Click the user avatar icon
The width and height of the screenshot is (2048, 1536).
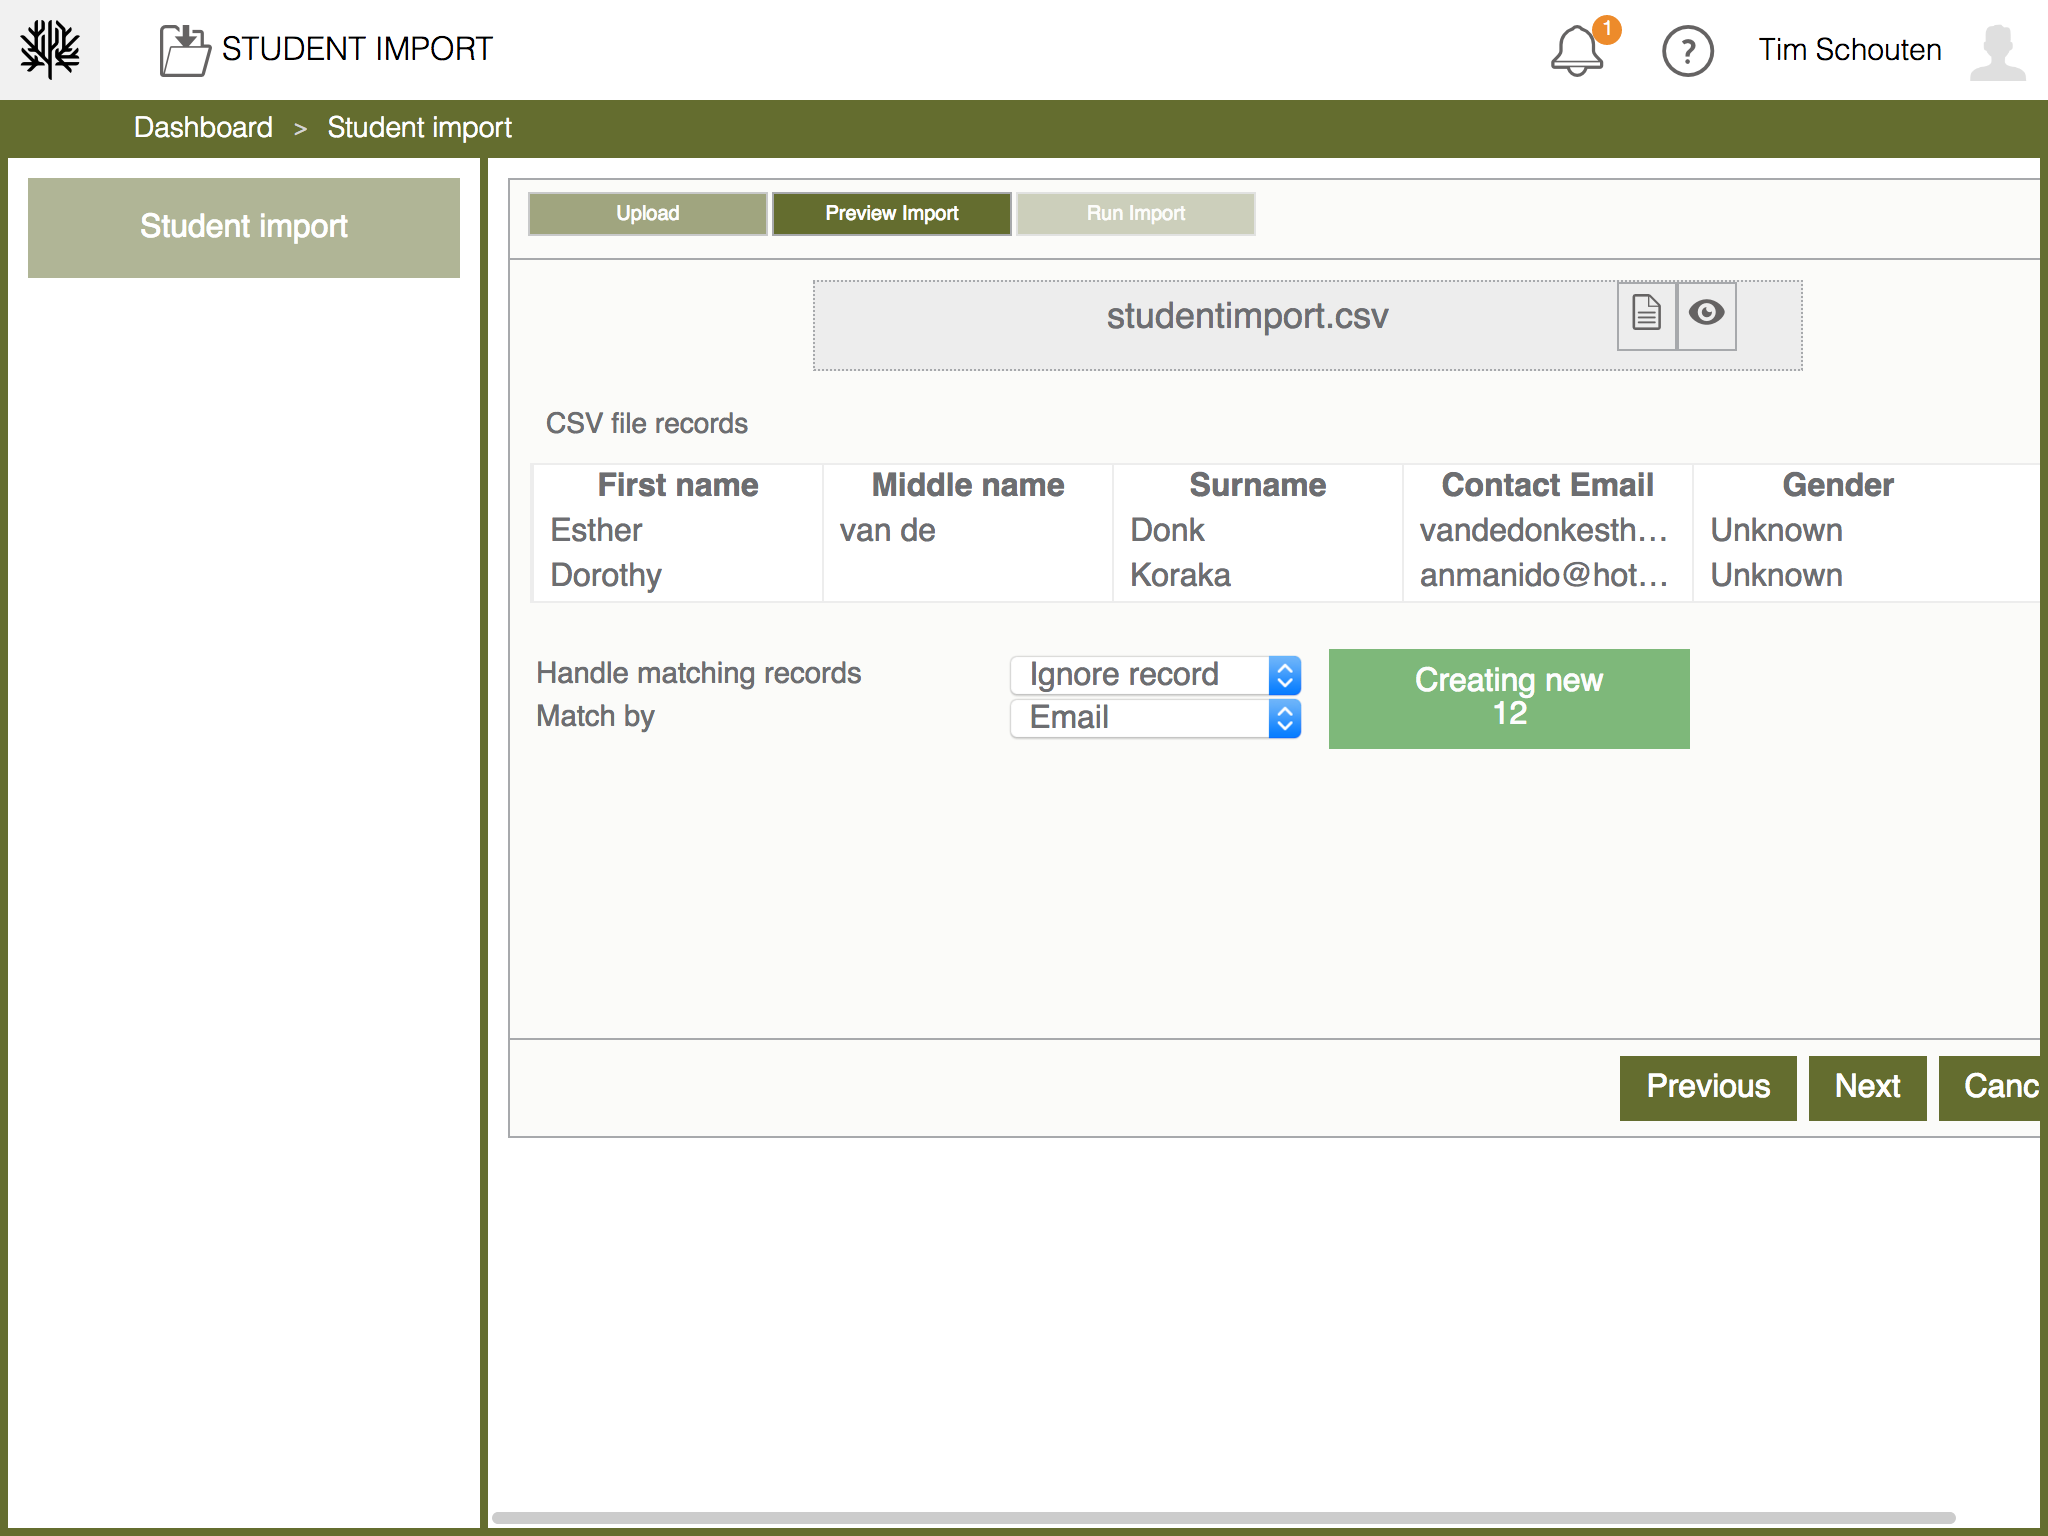[1997, 51]
